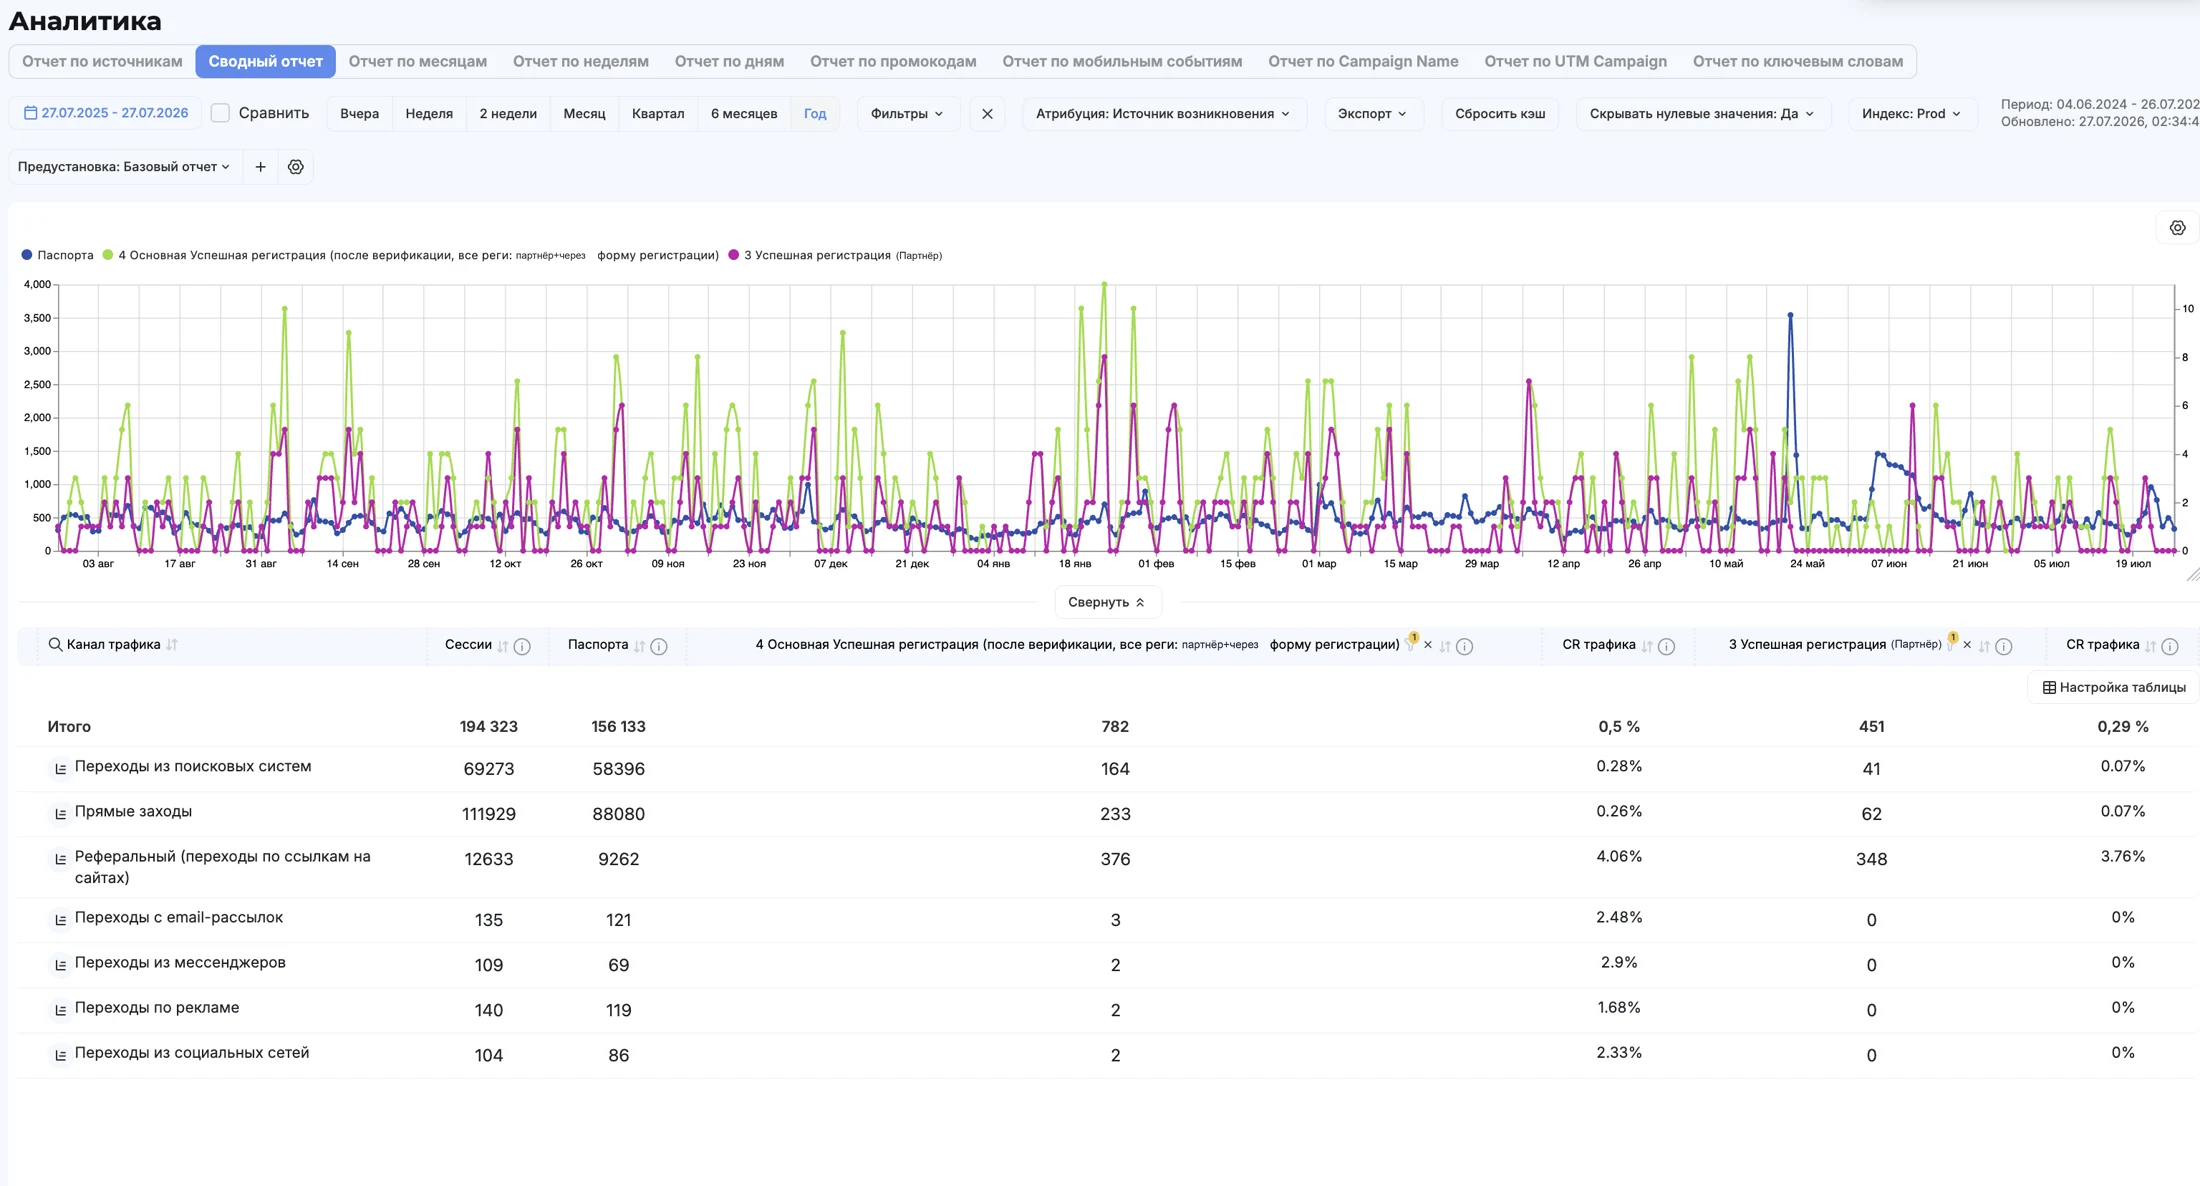
Task: Select the Вчера period
Action: (360, 114)
